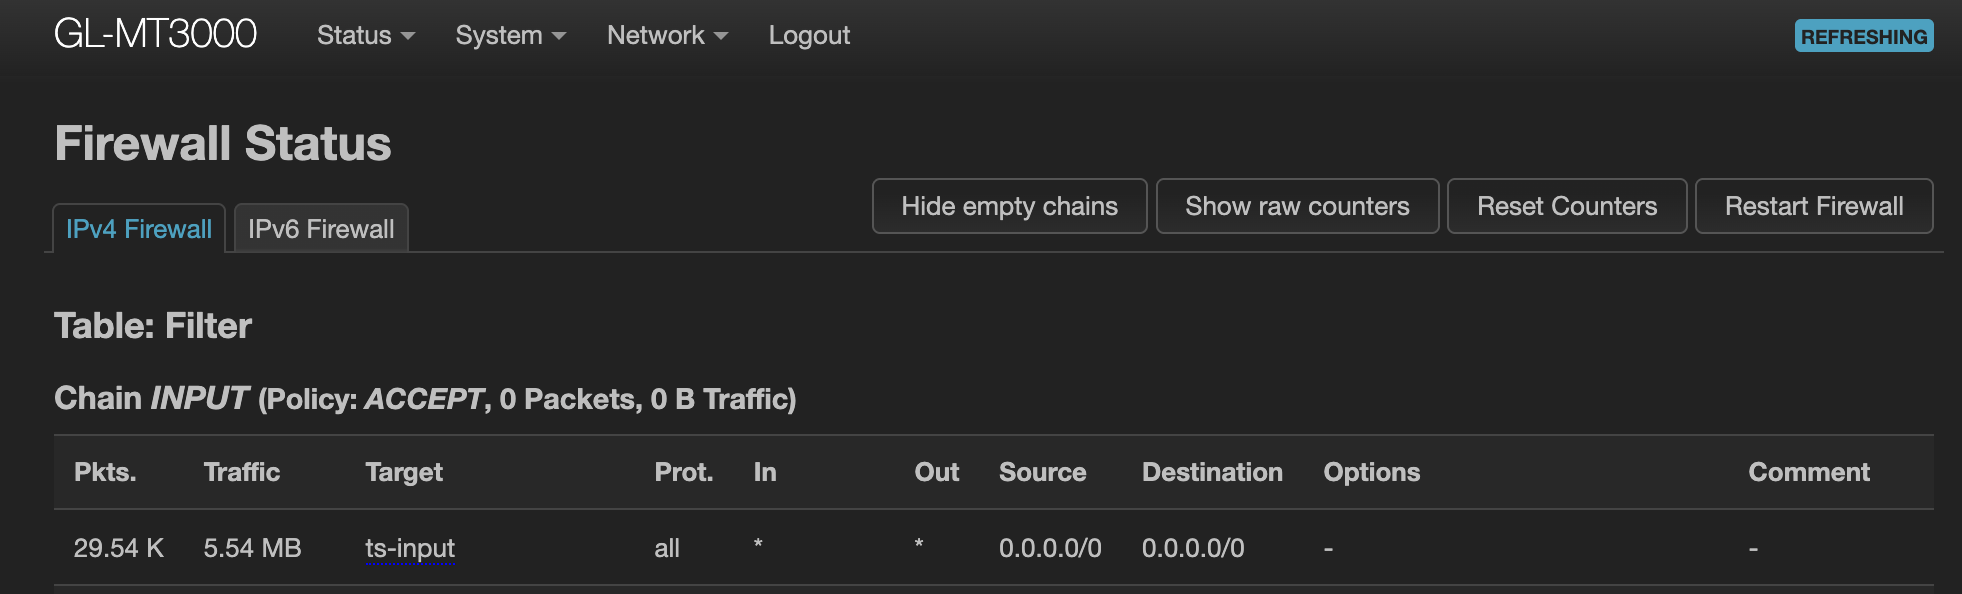The height and width of the screenshot is (594, 1962).
Task: Follow the ts-input chain link
Action: [x=410, y=548]
